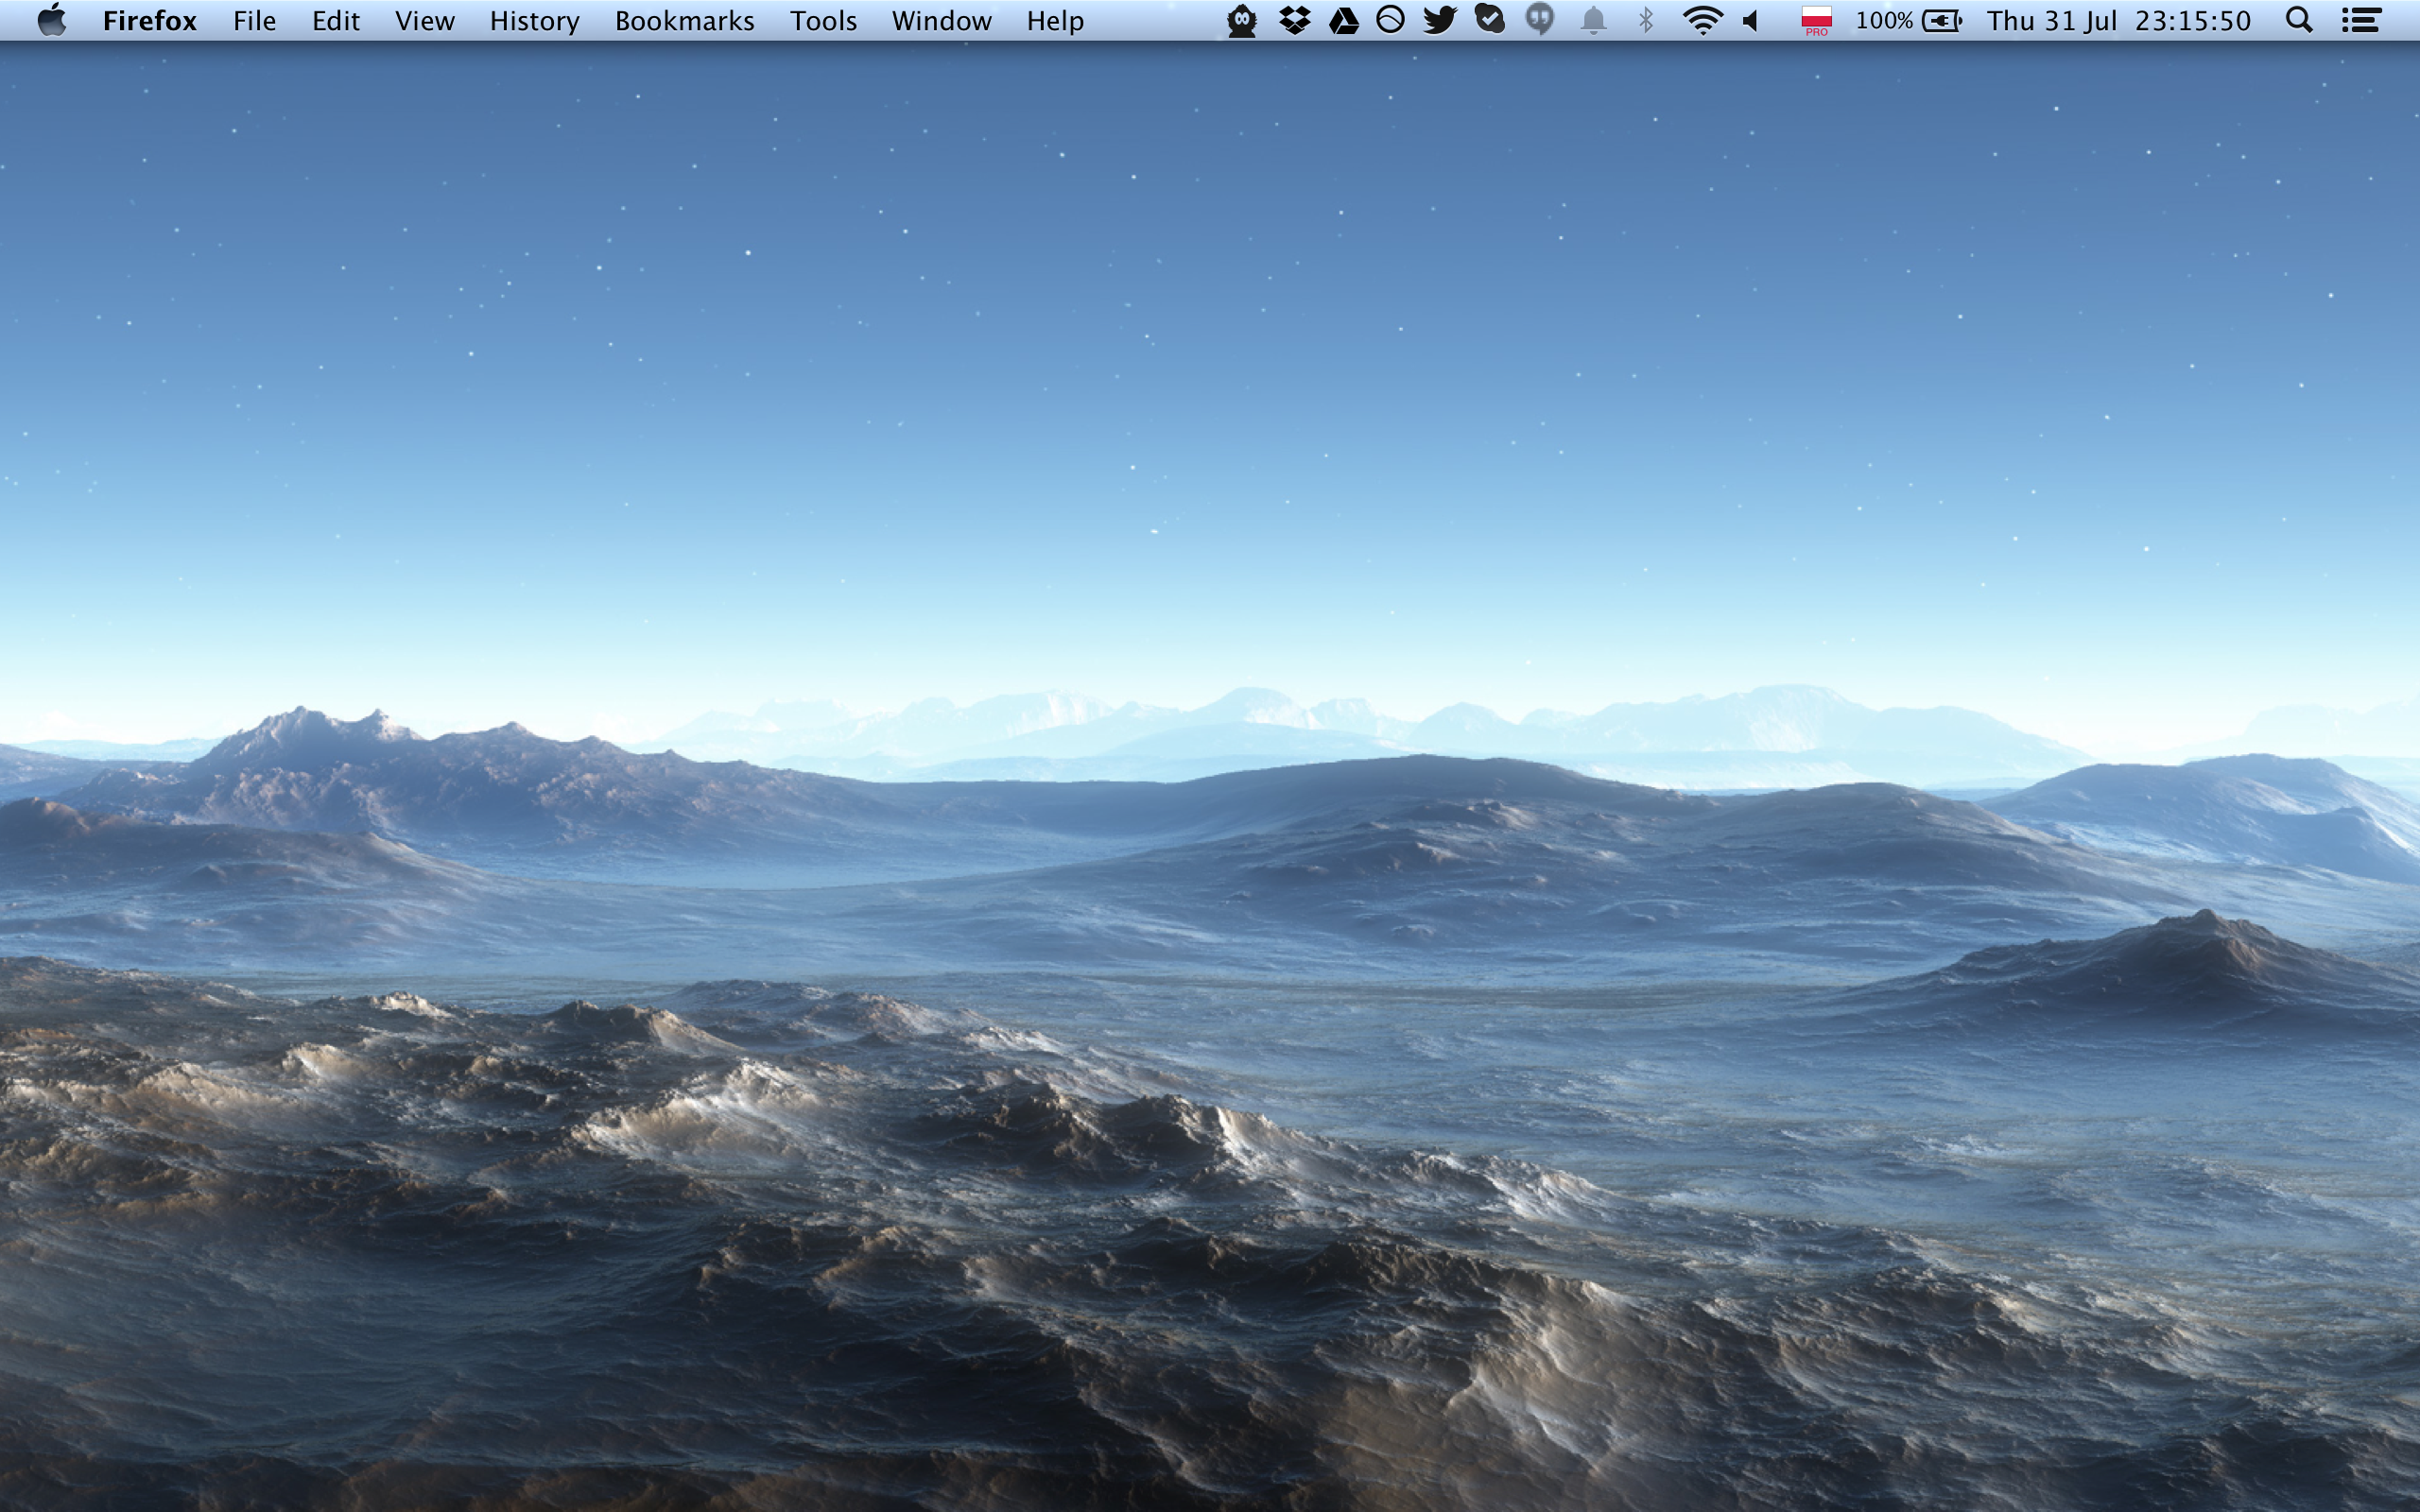Click the Twitter bird menu bar icon
Image resolution: width=2420 pixels, height=1512 pixels.
click(1439, 20)
